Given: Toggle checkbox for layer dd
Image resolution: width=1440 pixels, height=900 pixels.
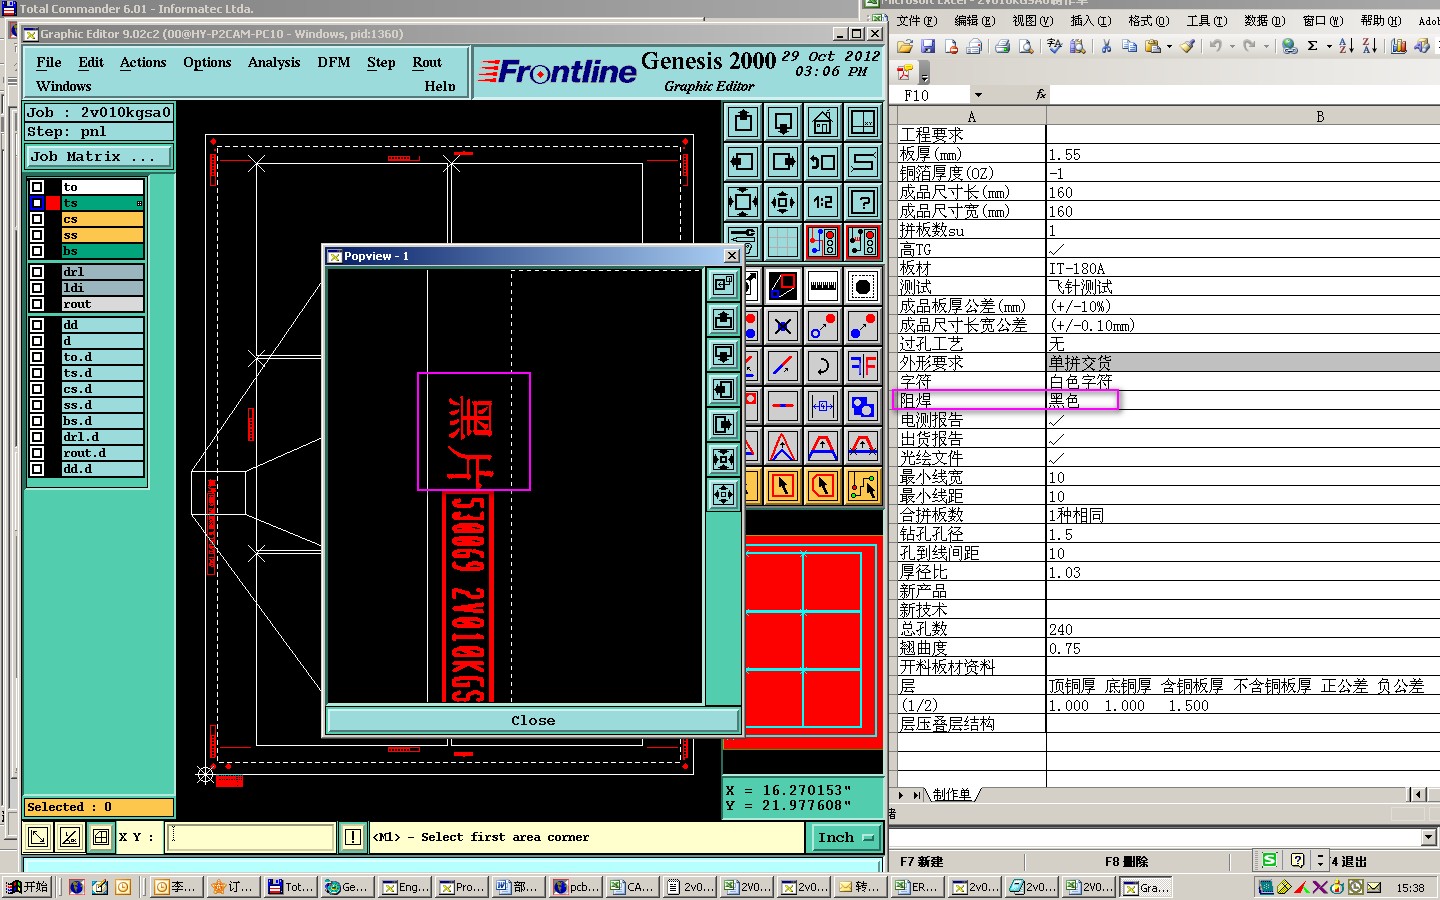Looking at the screenshot, I should click(37, 325).
